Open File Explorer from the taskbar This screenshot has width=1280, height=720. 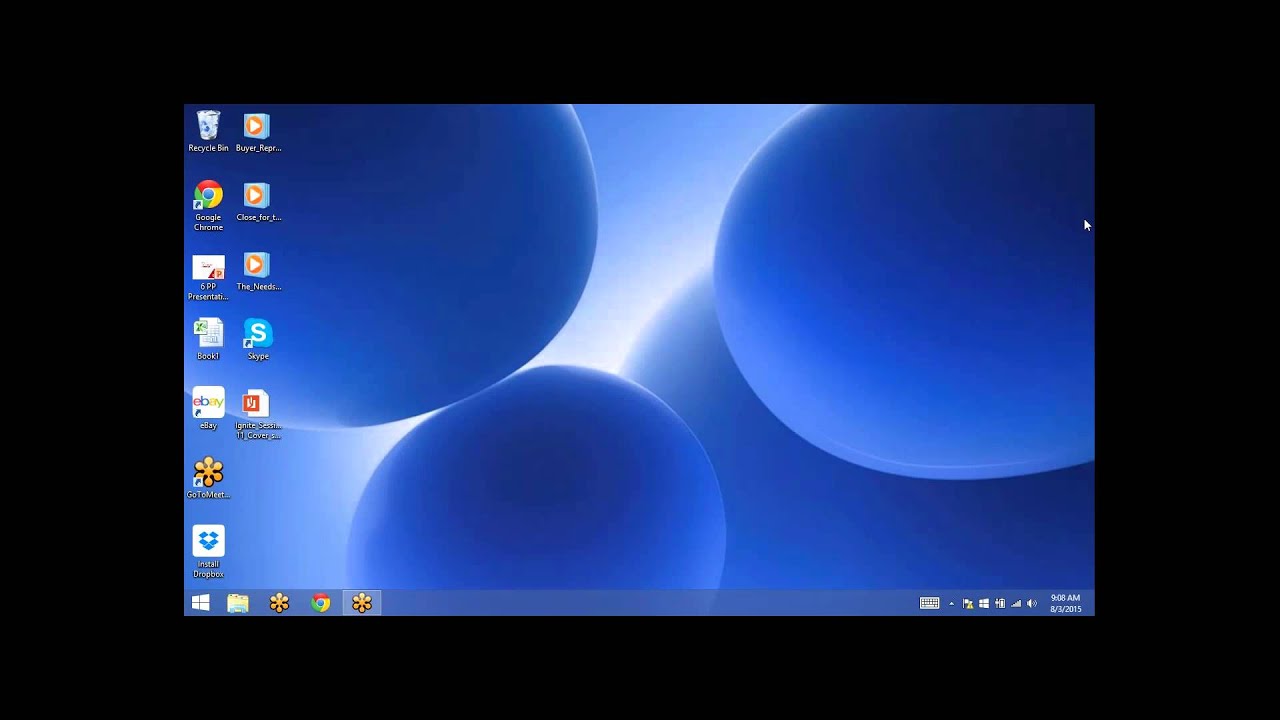click(238, 603)
